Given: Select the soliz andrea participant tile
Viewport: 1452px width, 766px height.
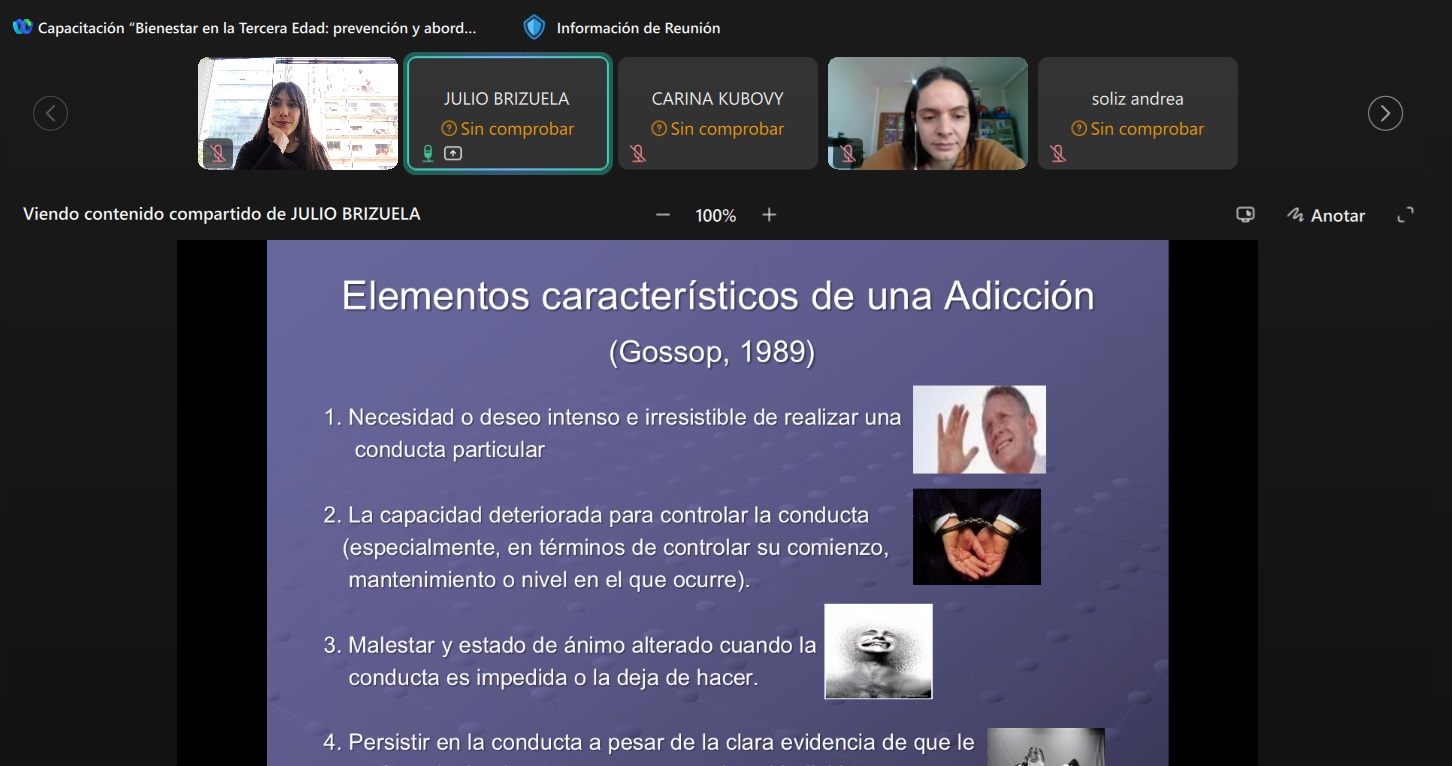Looking at the screenshot, I should (1137, 100).
